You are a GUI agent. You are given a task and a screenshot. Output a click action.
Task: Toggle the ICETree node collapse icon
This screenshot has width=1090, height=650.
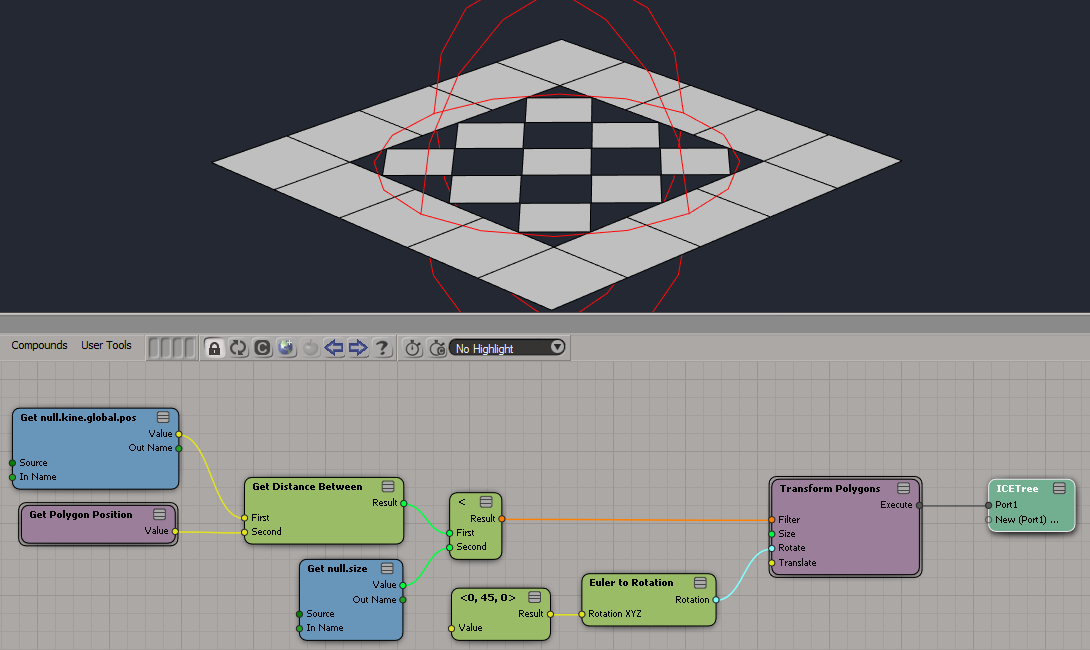pyautogui.click(x=1059, y=489)
